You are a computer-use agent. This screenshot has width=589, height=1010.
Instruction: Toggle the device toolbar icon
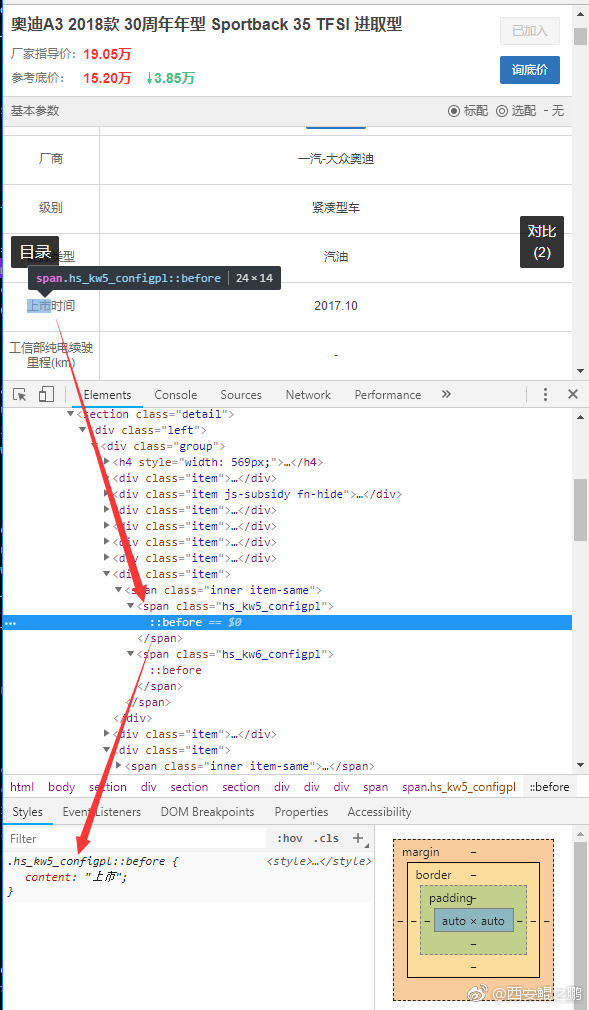(46, 394)
